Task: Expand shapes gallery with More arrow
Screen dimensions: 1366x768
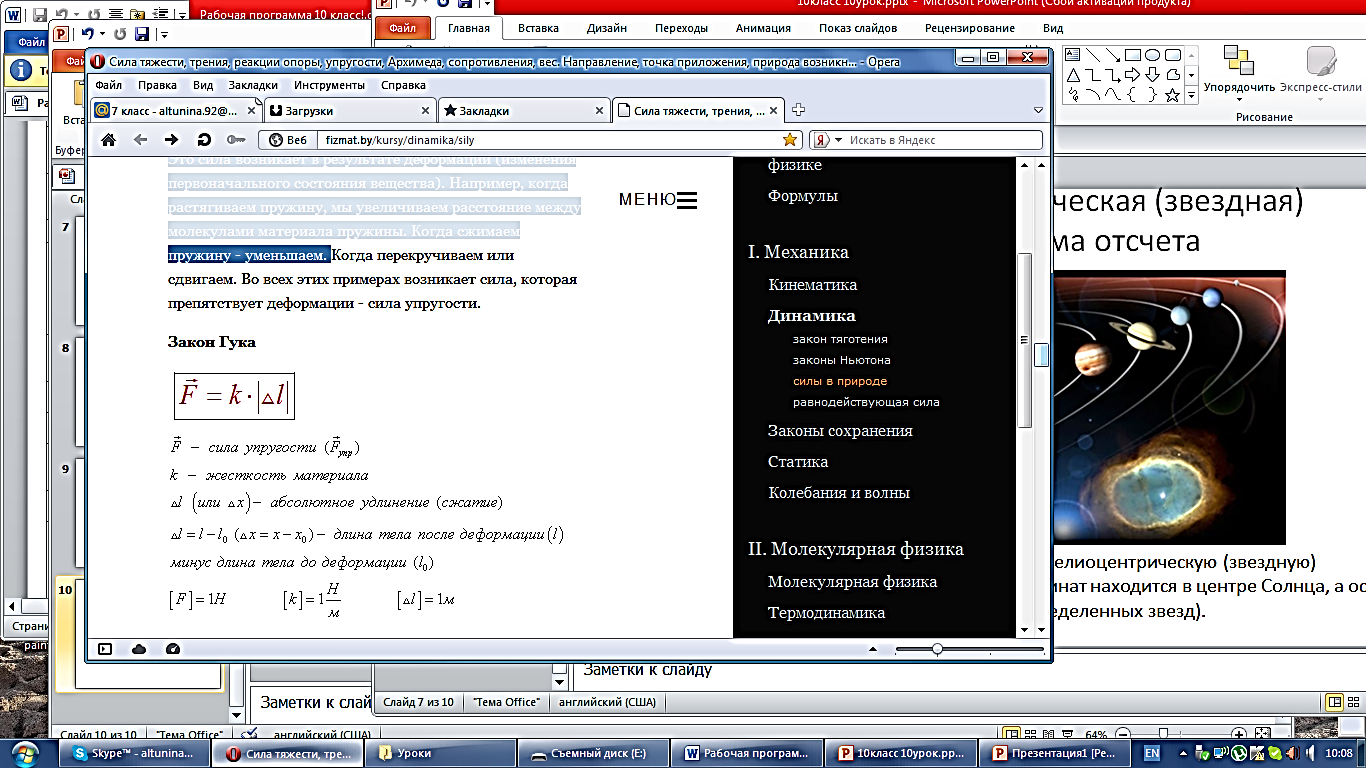Action: [x=1191, y=96]
